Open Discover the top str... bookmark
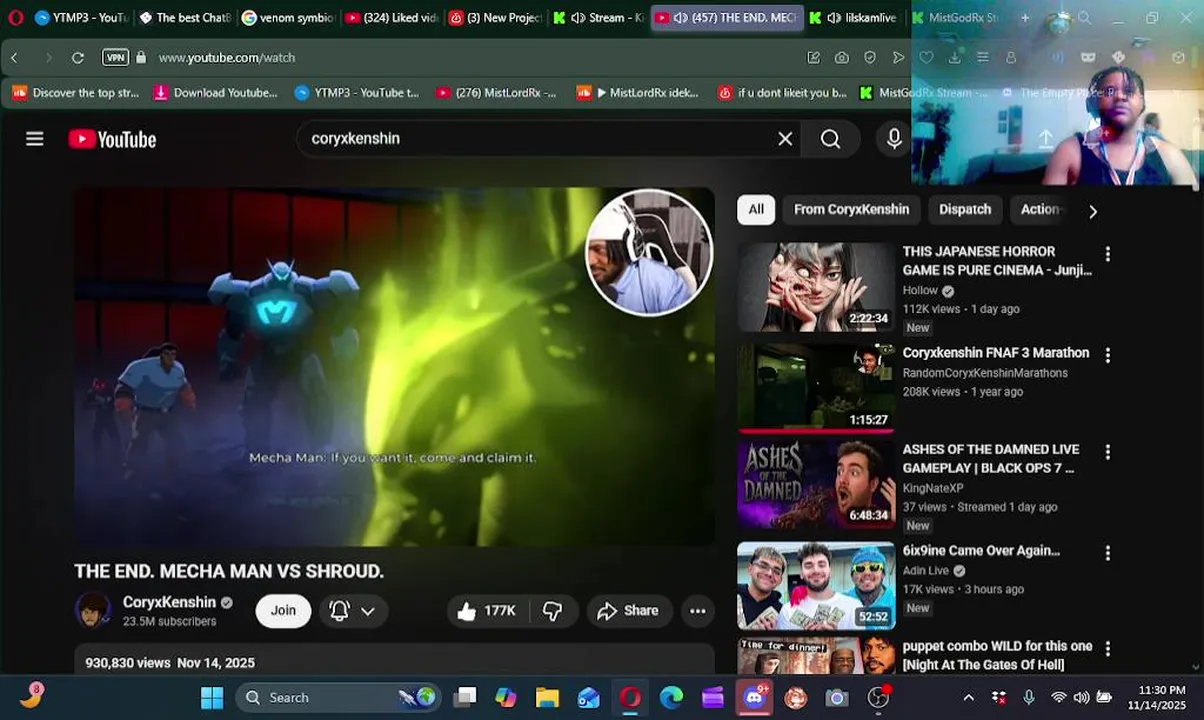Image resolution: width=1204 pixels, height=720 pixels. click(x=76, y=93)
